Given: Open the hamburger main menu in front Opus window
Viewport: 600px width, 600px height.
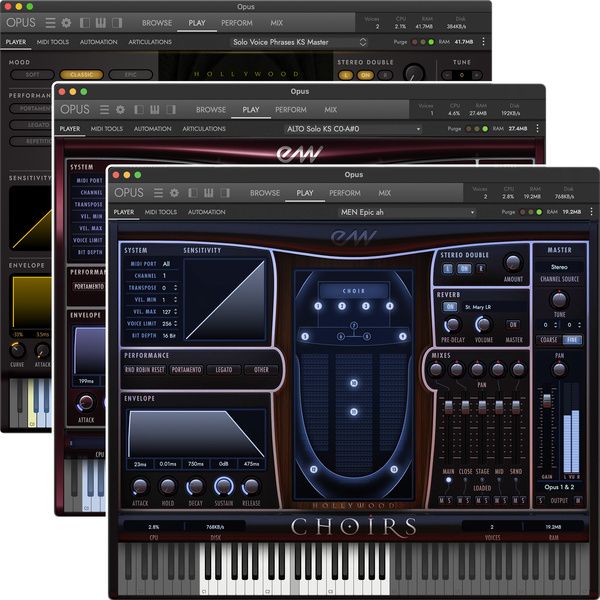Looking at the screenshot, I should [x=158, y=192].
